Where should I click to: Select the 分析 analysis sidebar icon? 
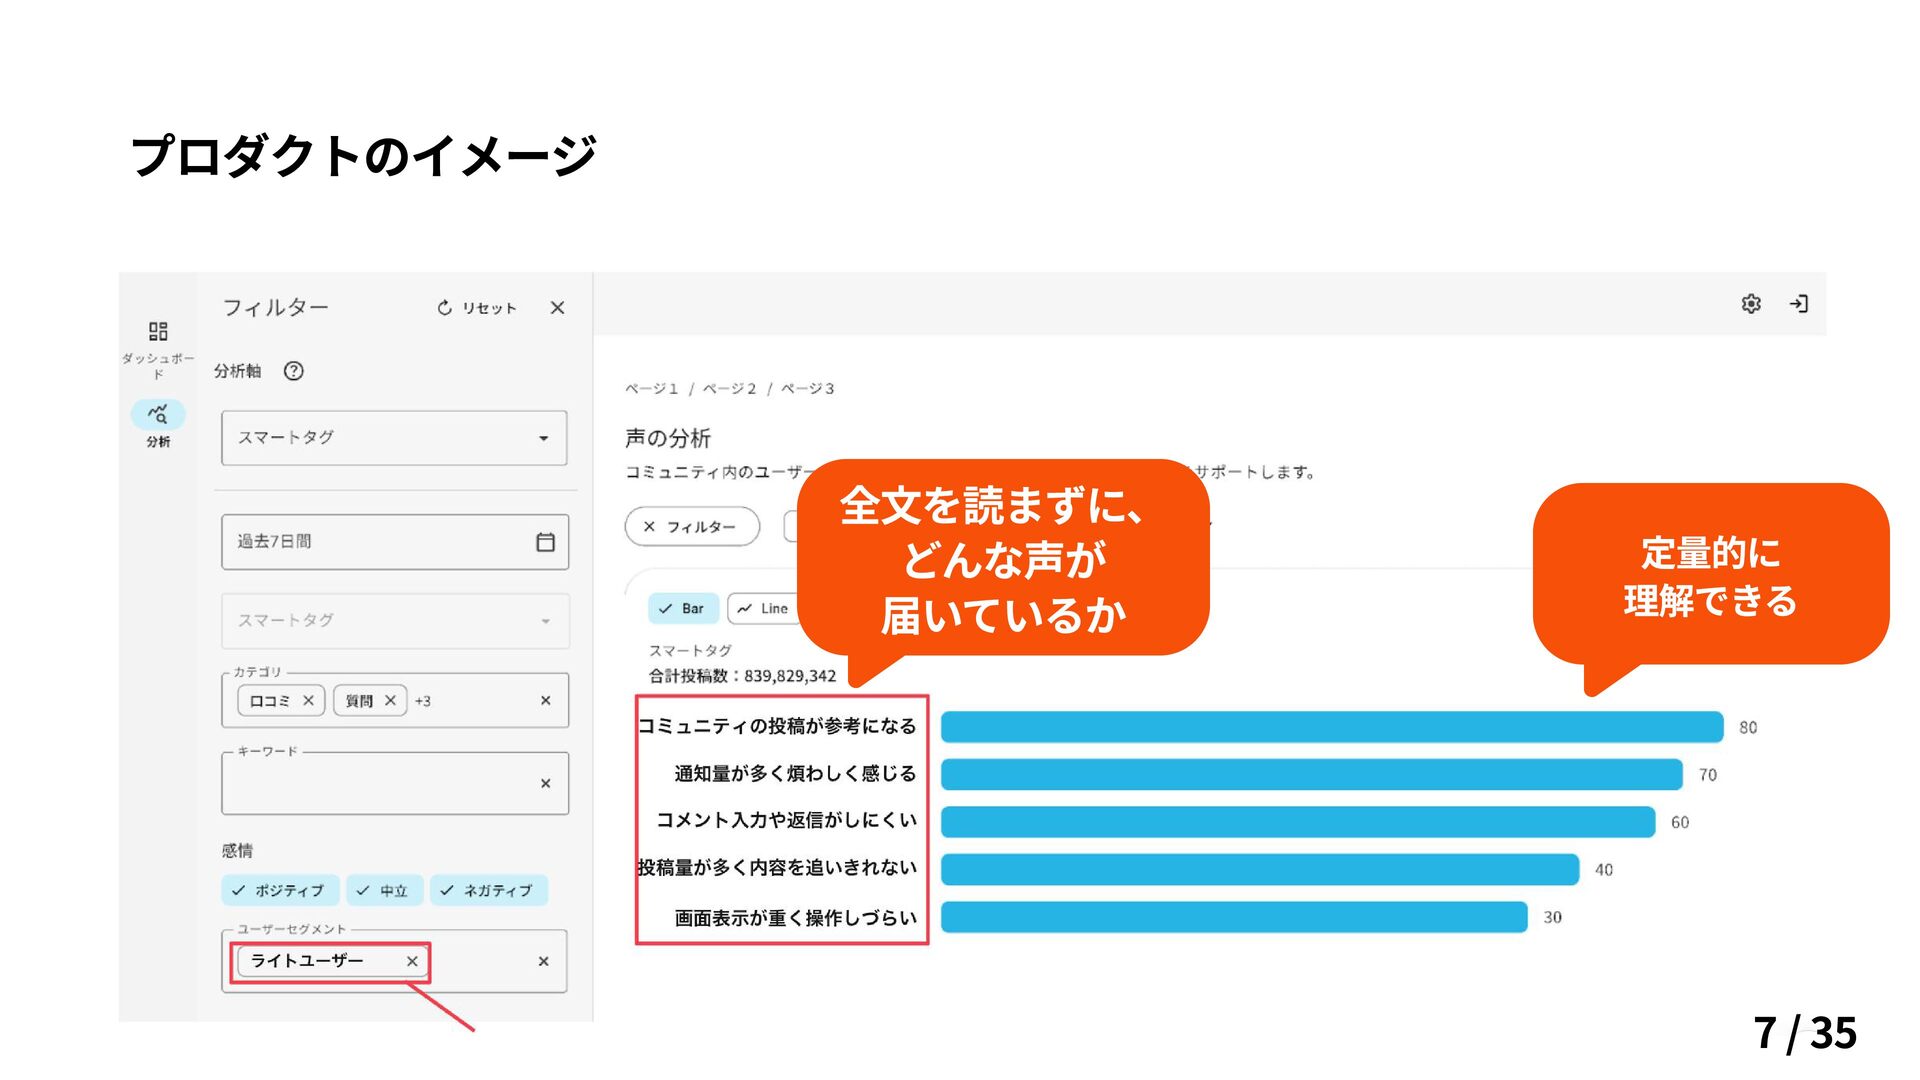click(x=158, y=414)
